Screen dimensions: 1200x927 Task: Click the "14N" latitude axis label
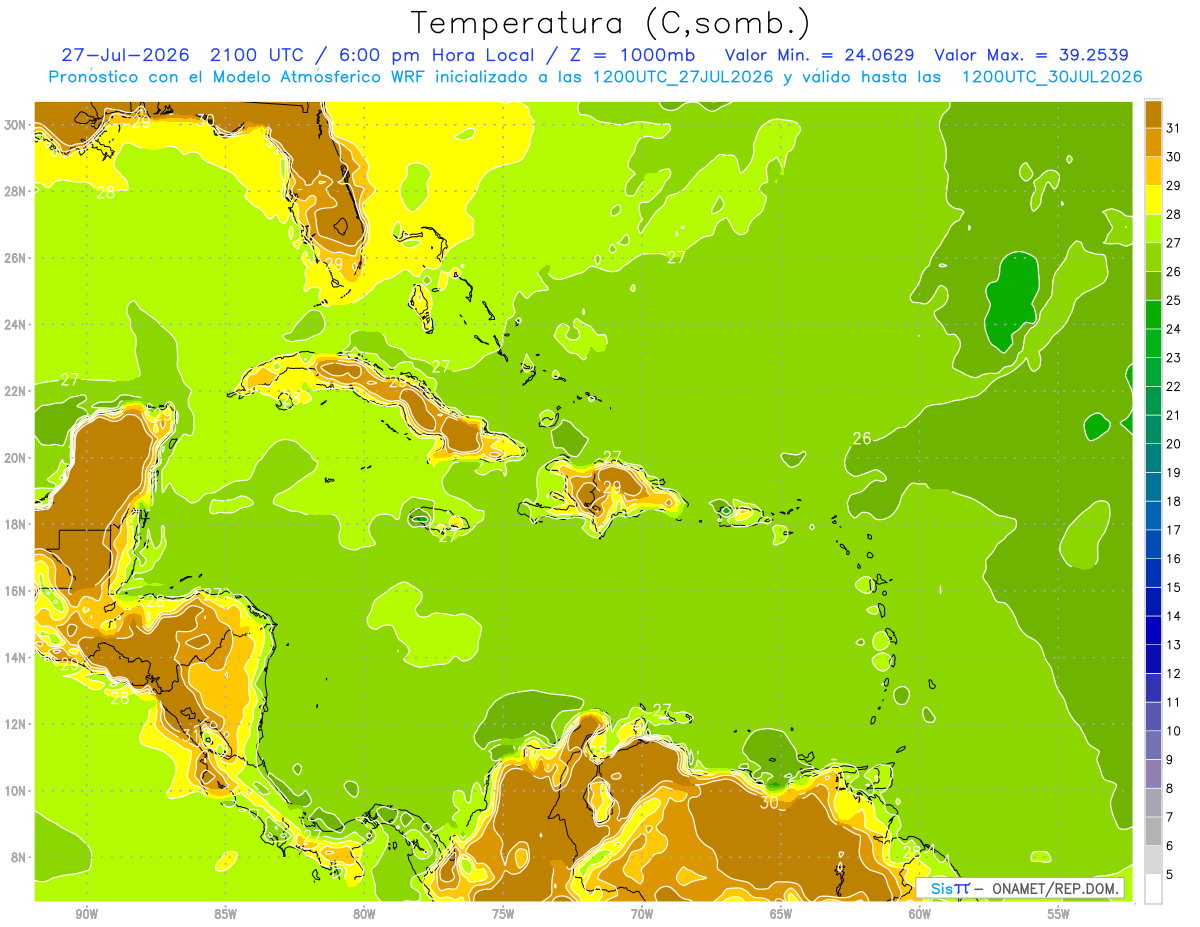(x=17, y=657)
